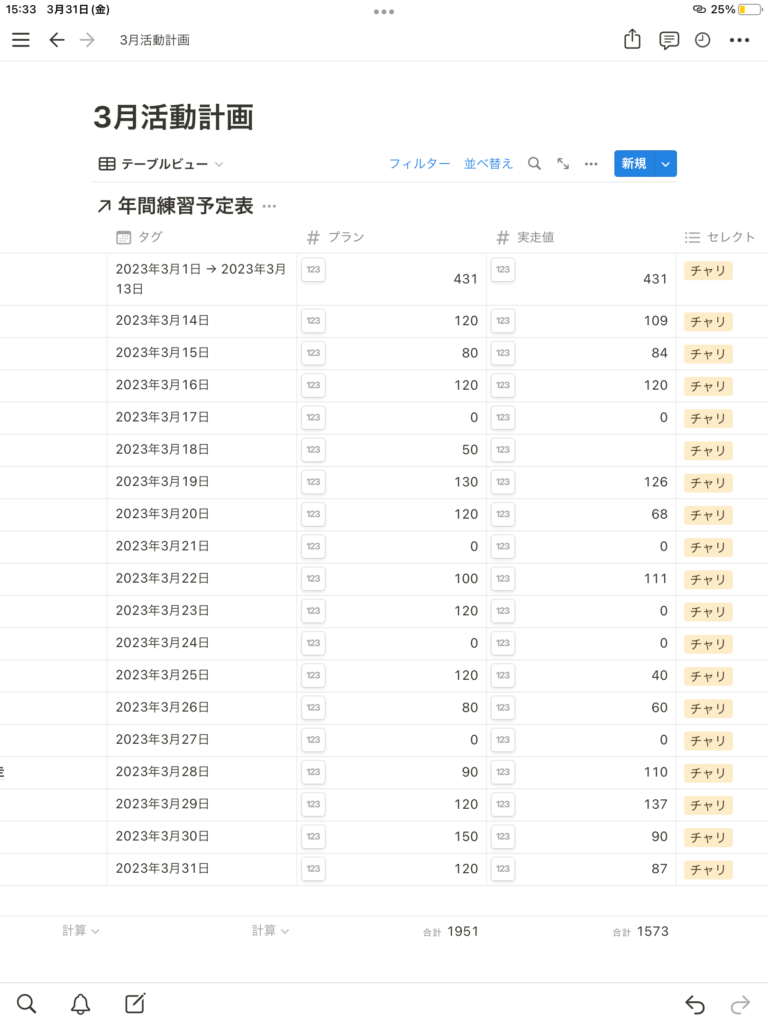The height and width of the screenshot is (1024, 768).
Task: Create a new page with compose icon
Action: pos(135,1004)
